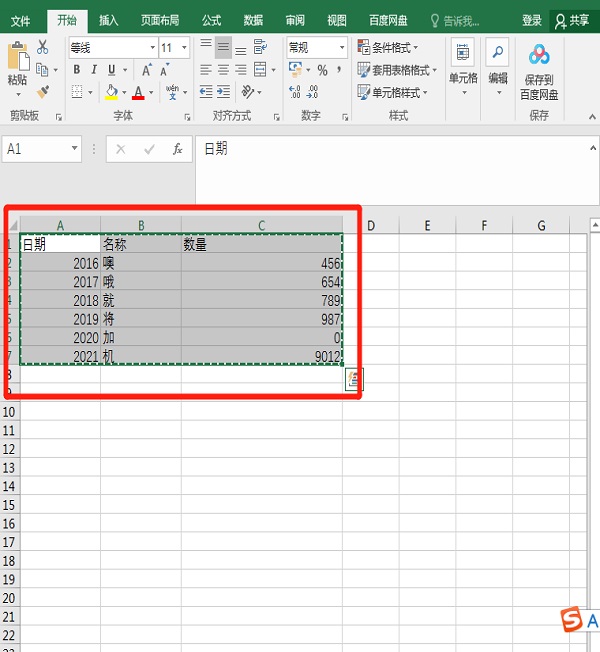Click the percent style icon
The image size is (600, 652).
point(322,70)
